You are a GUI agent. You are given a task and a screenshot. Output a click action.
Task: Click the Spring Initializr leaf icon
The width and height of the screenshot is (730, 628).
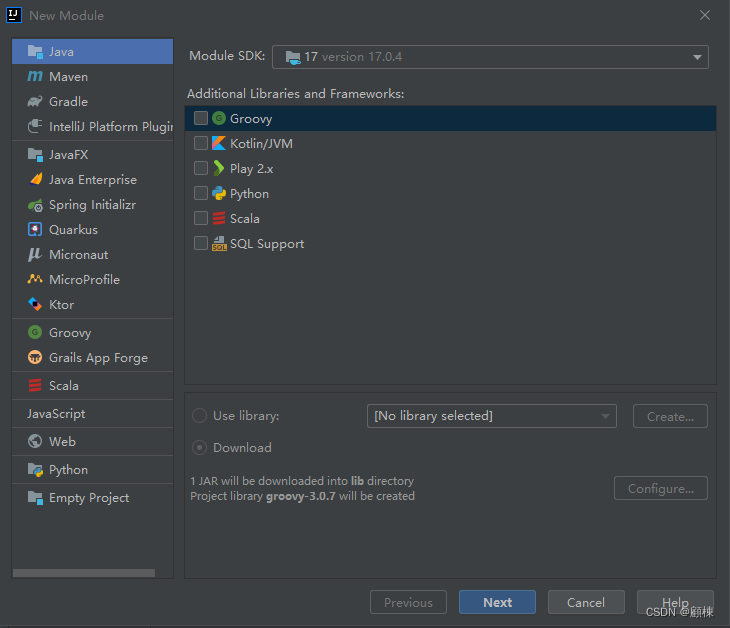(x=35, y=205)
